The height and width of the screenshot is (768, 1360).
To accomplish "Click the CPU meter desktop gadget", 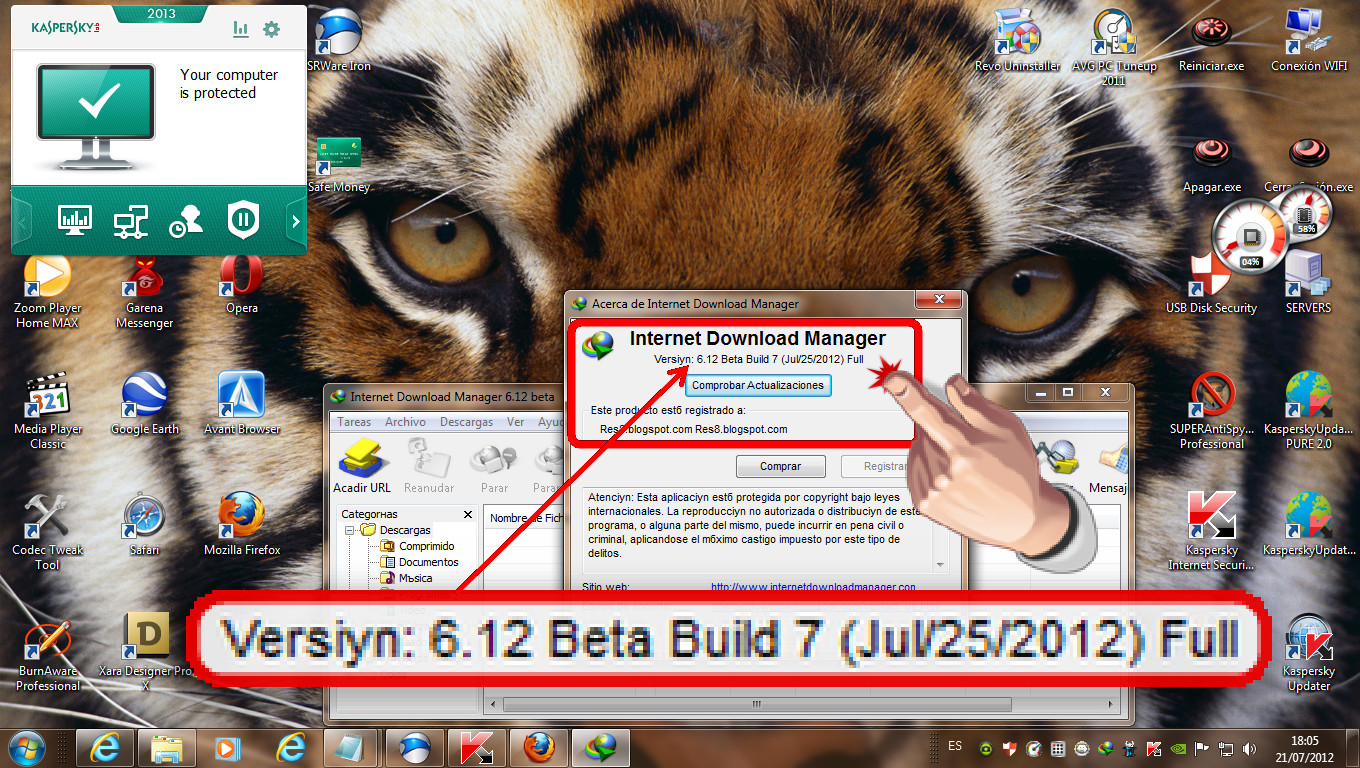I will [x=1250, y=238].
